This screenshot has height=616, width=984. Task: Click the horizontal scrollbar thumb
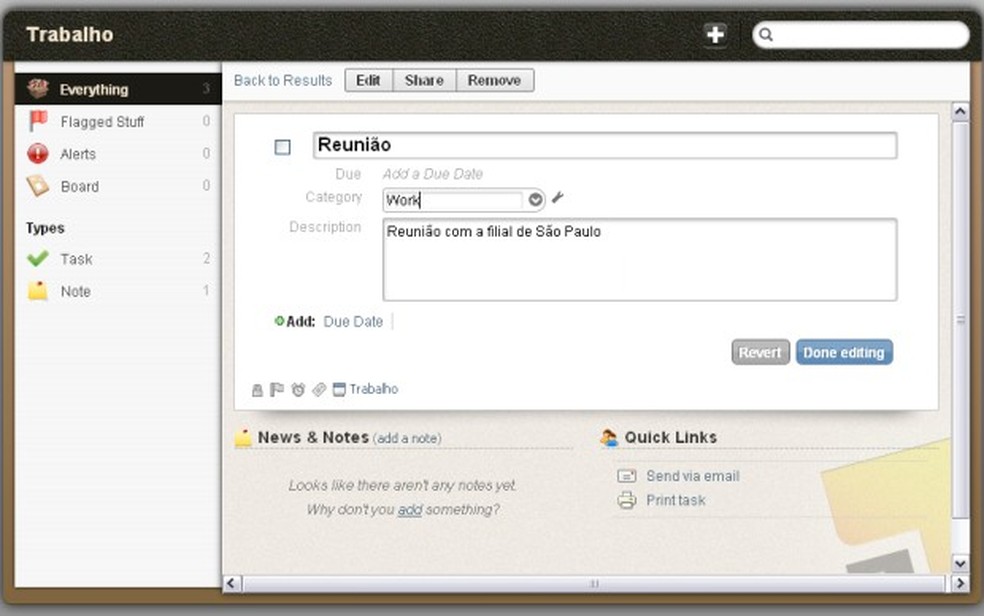pyautogui.click(x=594, y=583)
